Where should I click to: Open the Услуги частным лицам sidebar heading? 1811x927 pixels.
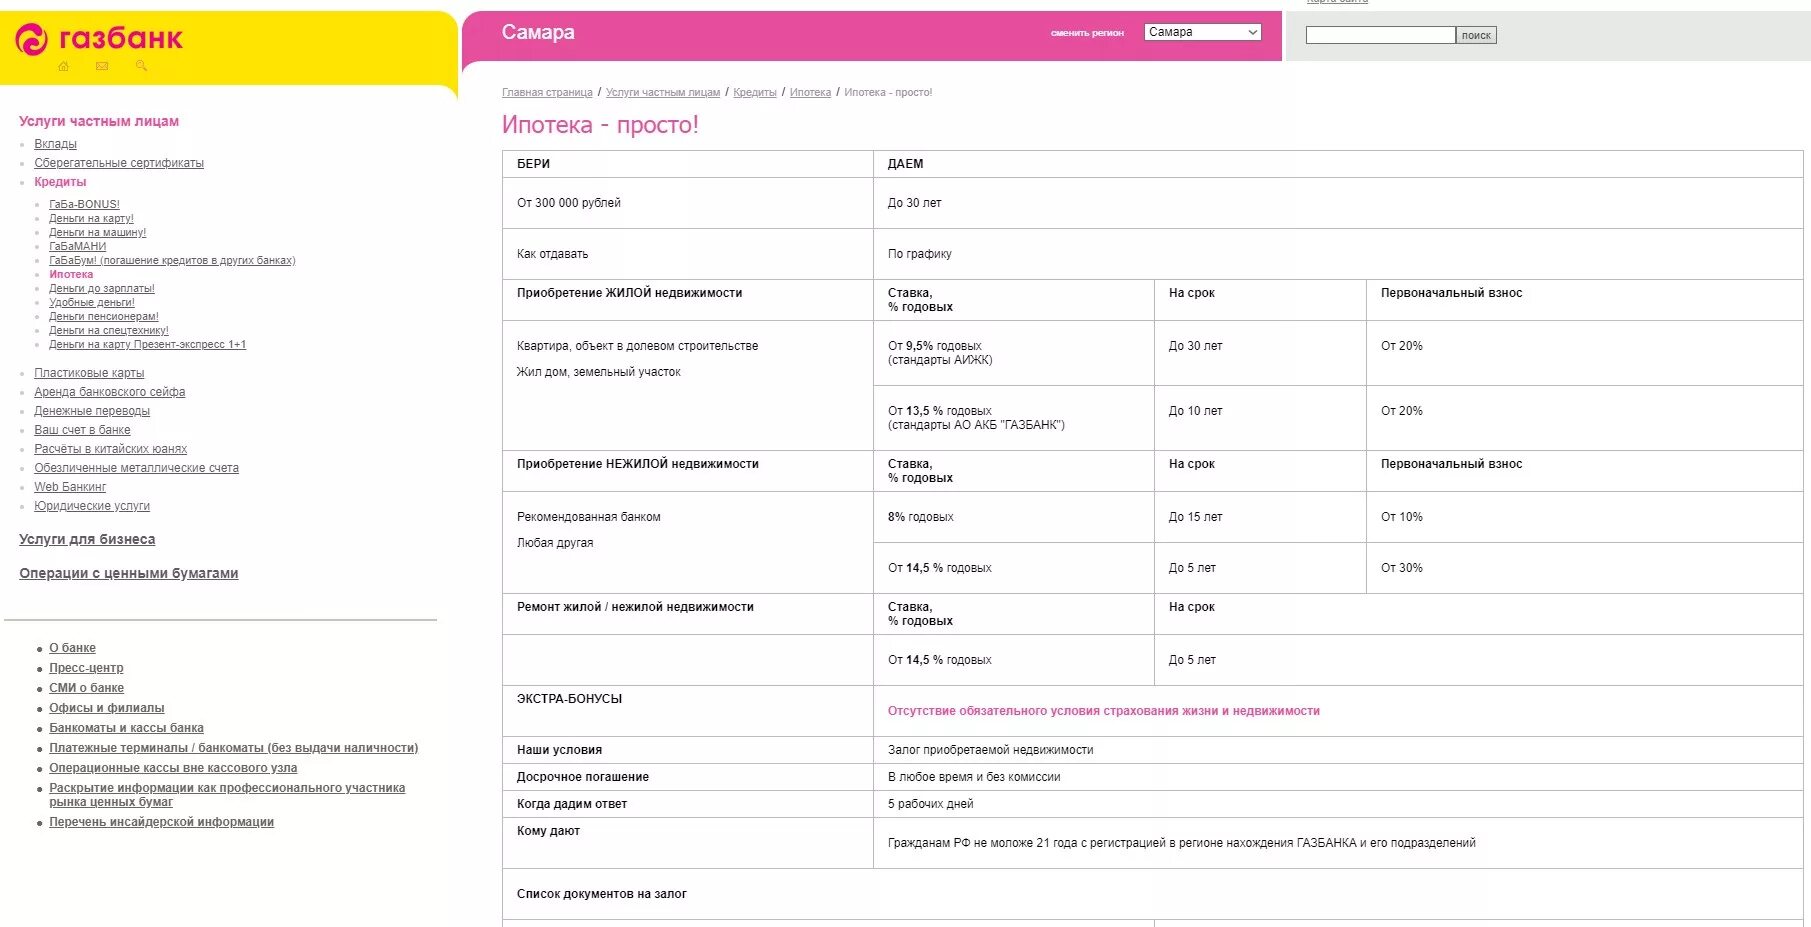click(x=99, y=121)
